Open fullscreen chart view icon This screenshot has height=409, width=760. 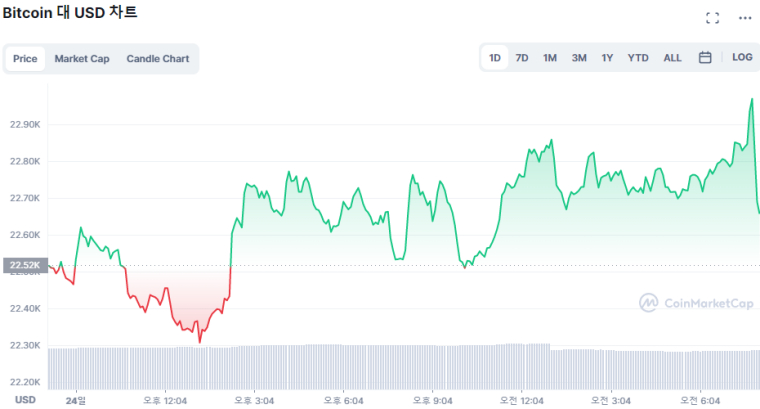[x=713, y=18]
